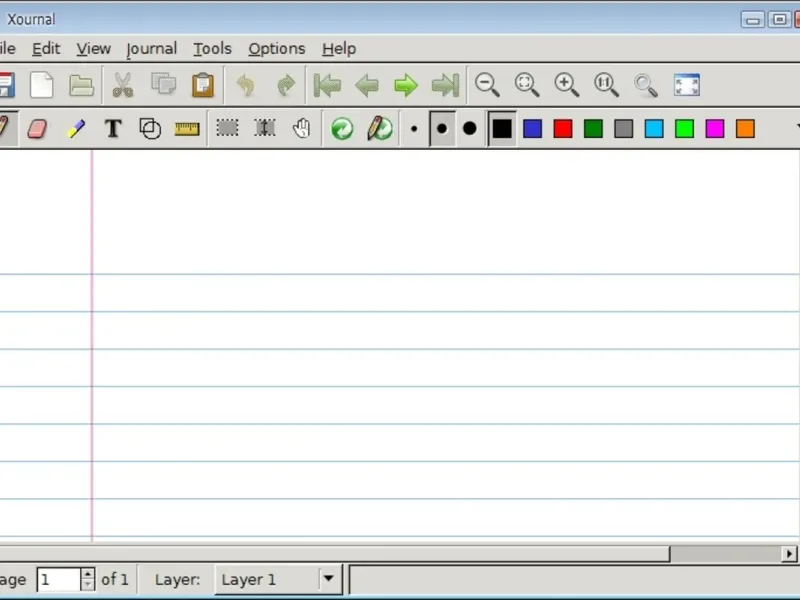Open the Options menu
The height and width of the screenshot is (600, 800).
[x=277, y=48]
